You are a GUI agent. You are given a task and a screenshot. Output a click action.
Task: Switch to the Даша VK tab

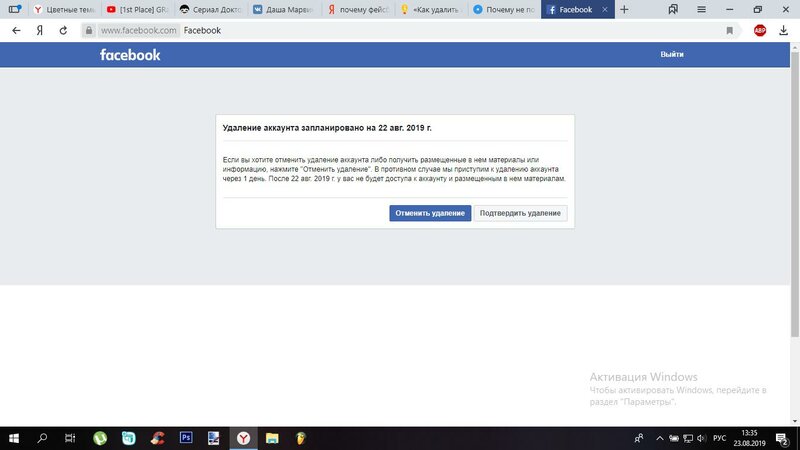(x=285, y=9)
